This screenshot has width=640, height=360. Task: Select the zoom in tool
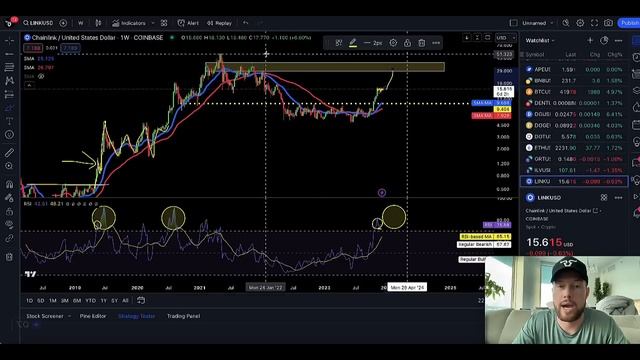[9, 166]
